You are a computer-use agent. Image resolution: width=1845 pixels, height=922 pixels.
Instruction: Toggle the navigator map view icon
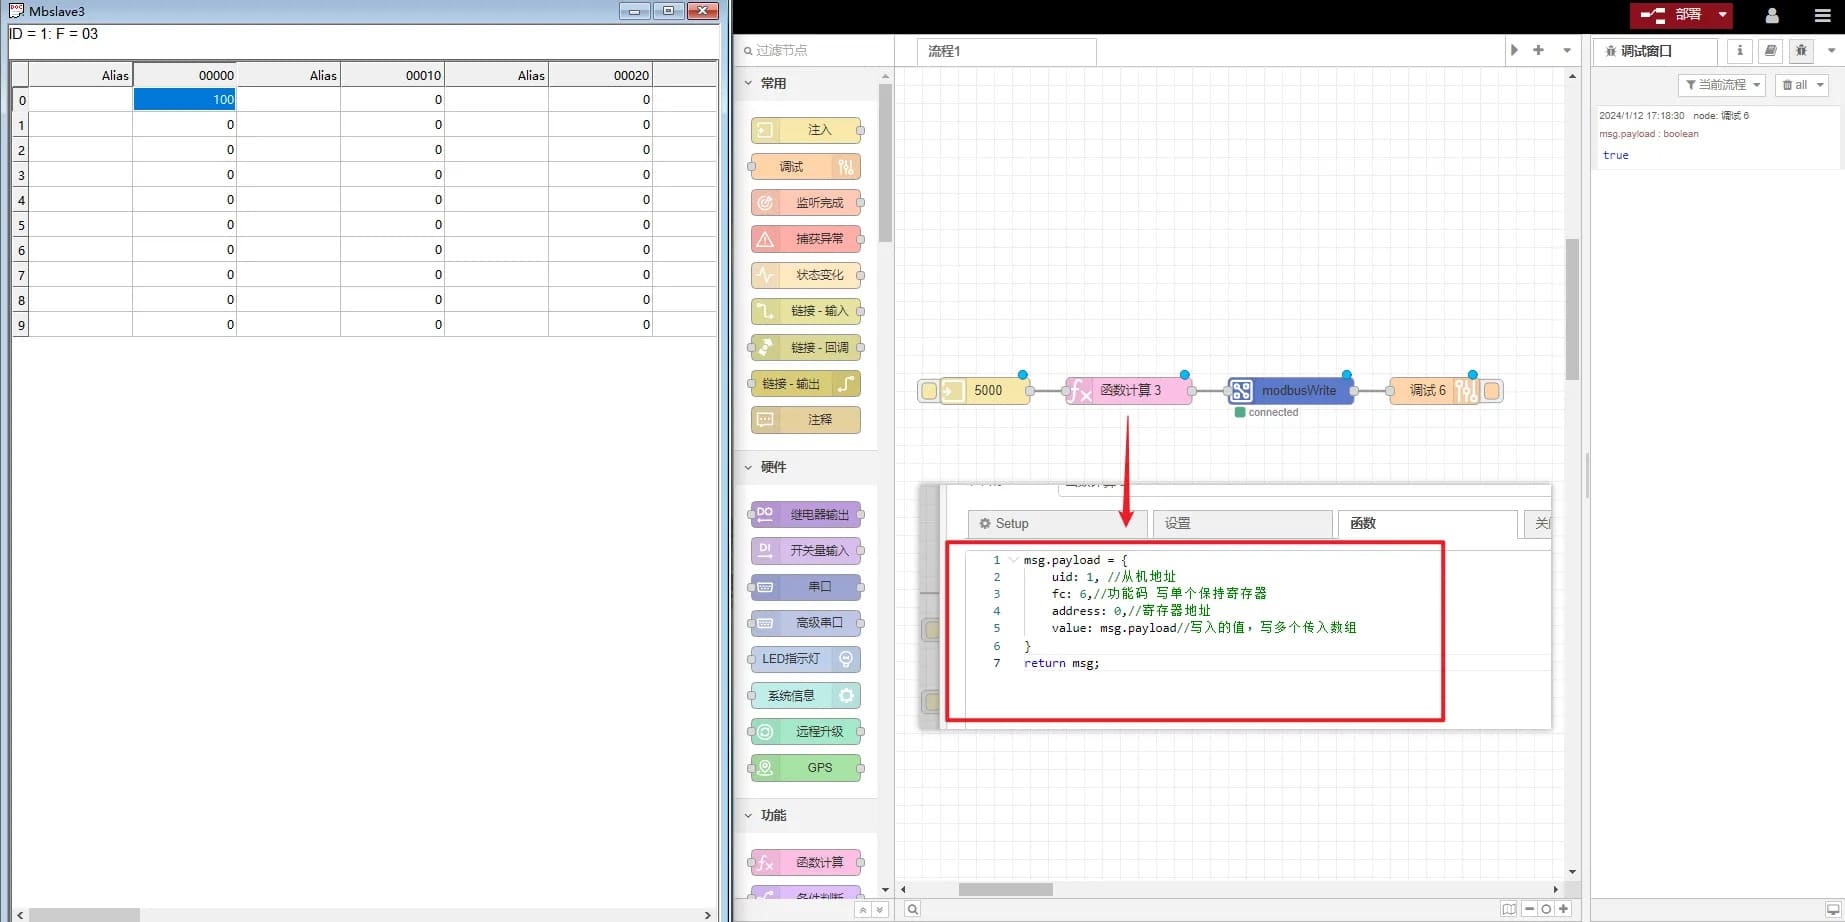coord(1508,909)
